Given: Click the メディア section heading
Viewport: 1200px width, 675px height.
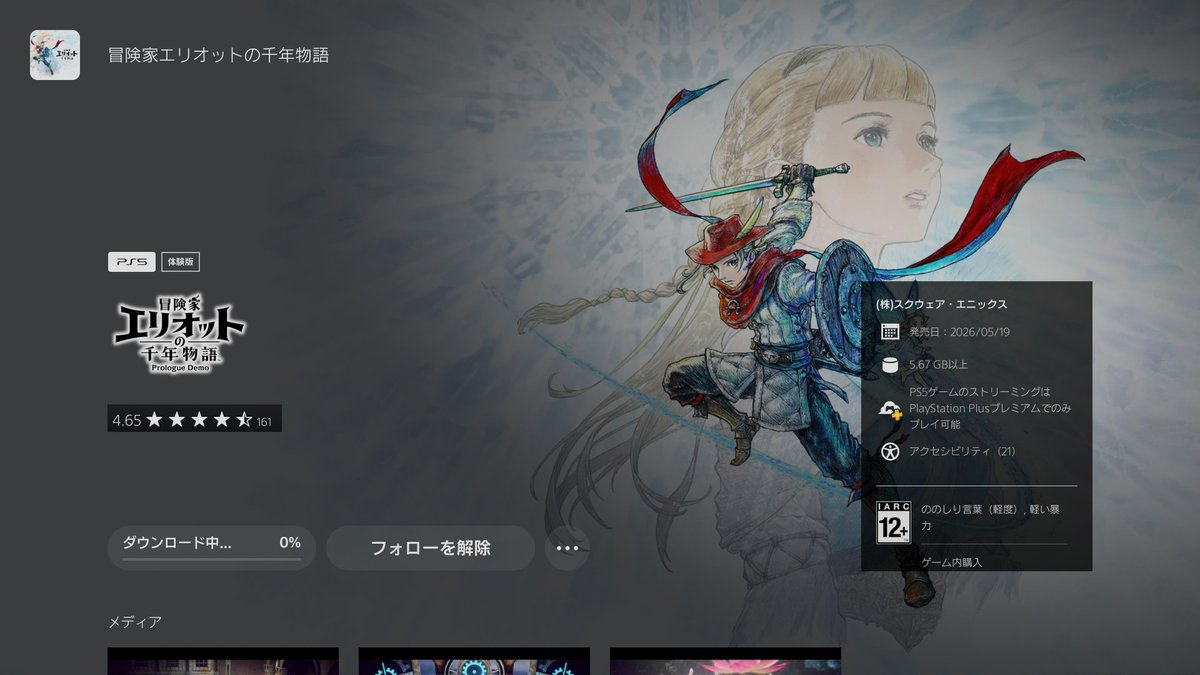Looking at the screenshot, I should [x=135, y=622].
